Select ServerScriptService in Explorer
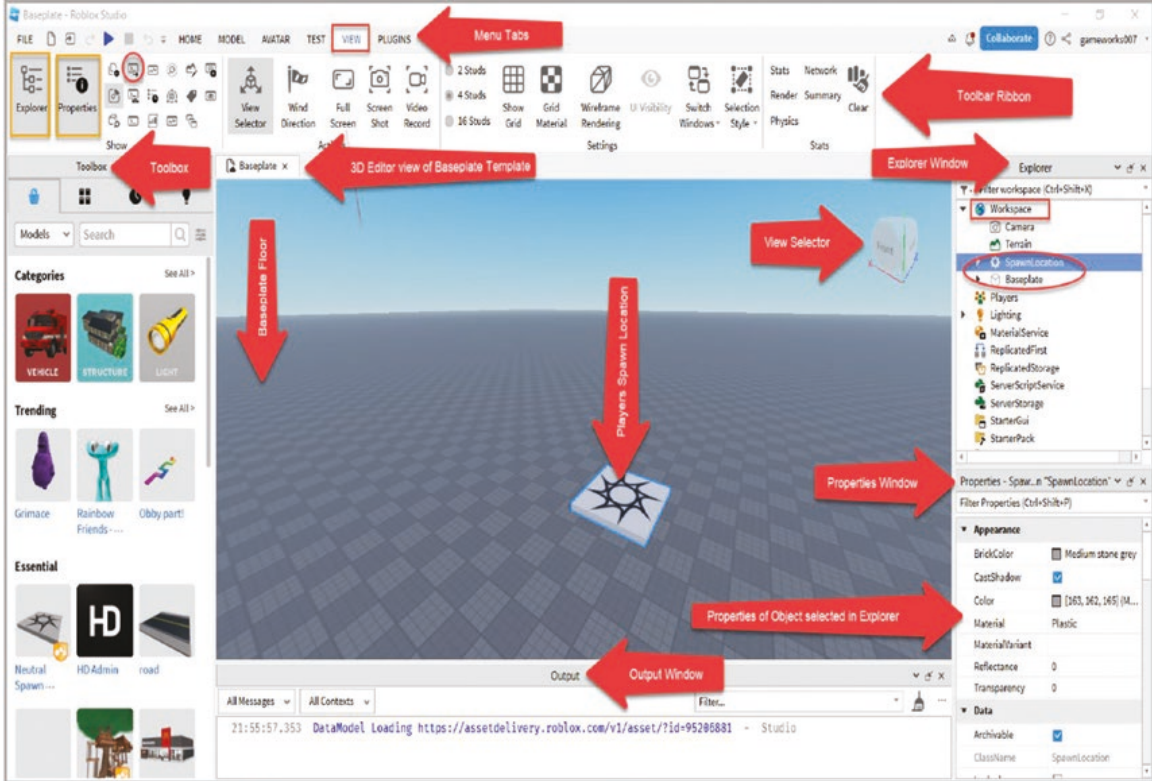The width and height of the screenshot is (1152, 781). [x=1026, y=385]
